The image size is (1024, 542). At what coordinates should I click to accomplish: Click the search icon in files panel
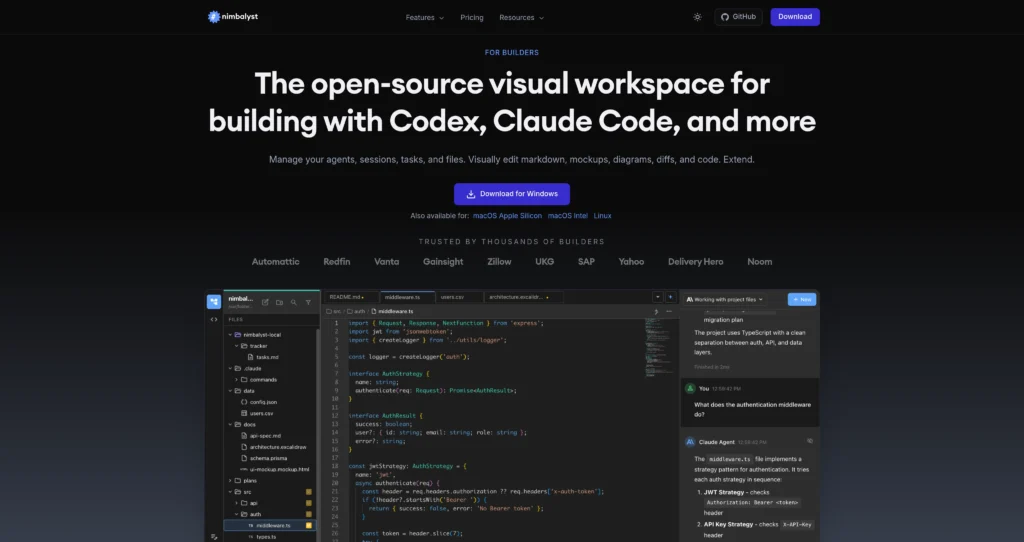[x=294, y=302]
